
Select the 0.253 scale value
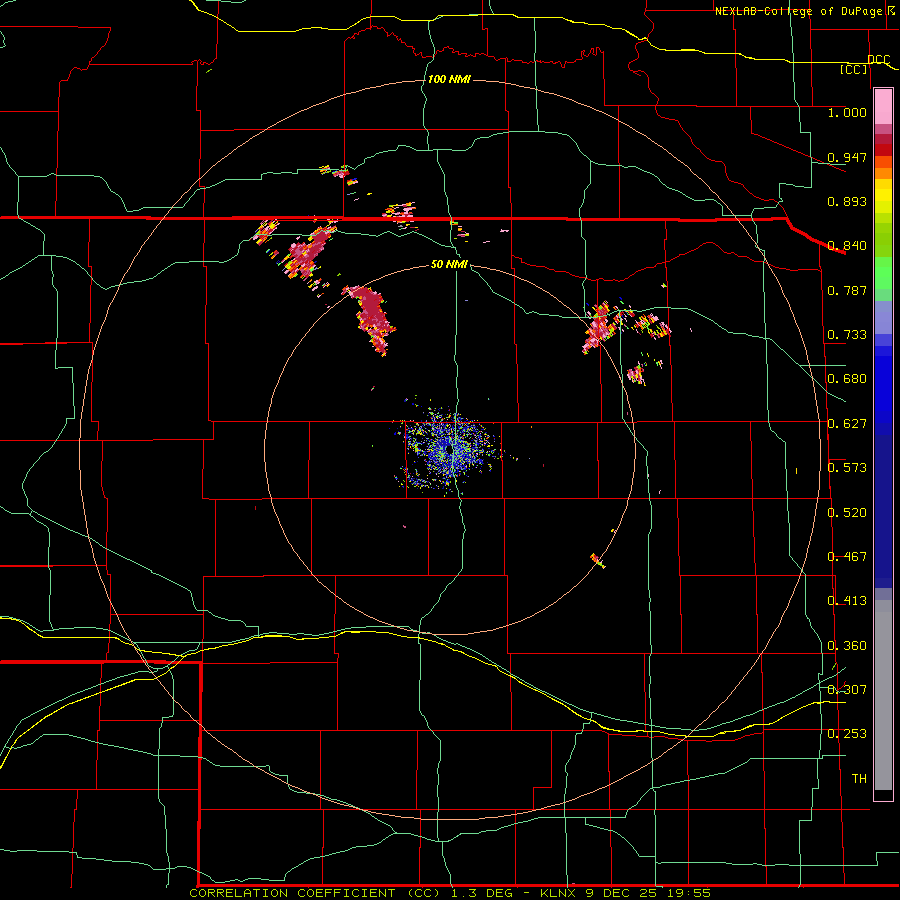tap(847, 734)
